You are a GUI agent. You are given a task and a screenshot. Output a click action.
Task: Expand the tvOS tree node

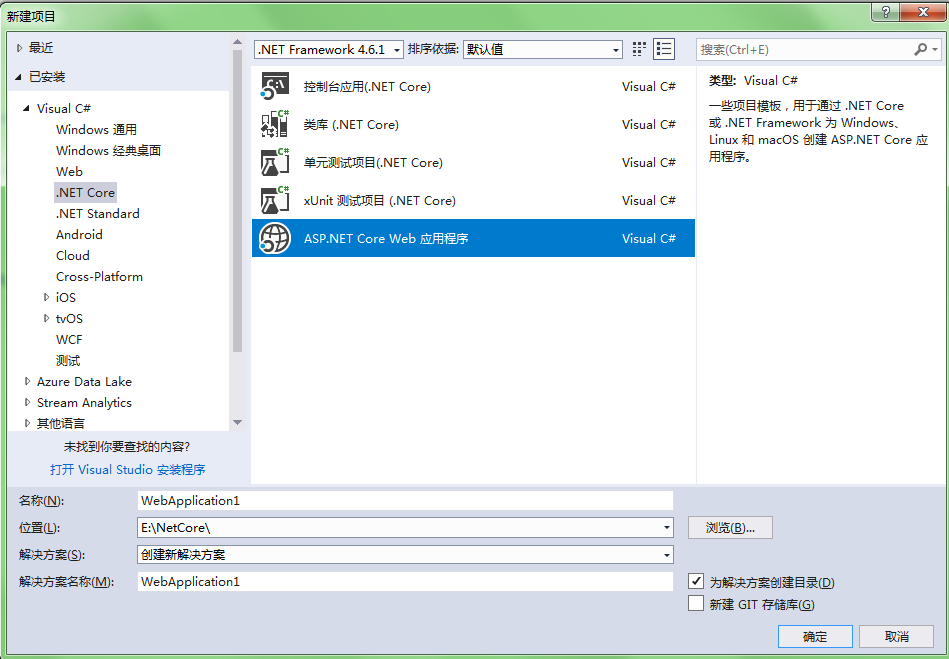point(47,318)
